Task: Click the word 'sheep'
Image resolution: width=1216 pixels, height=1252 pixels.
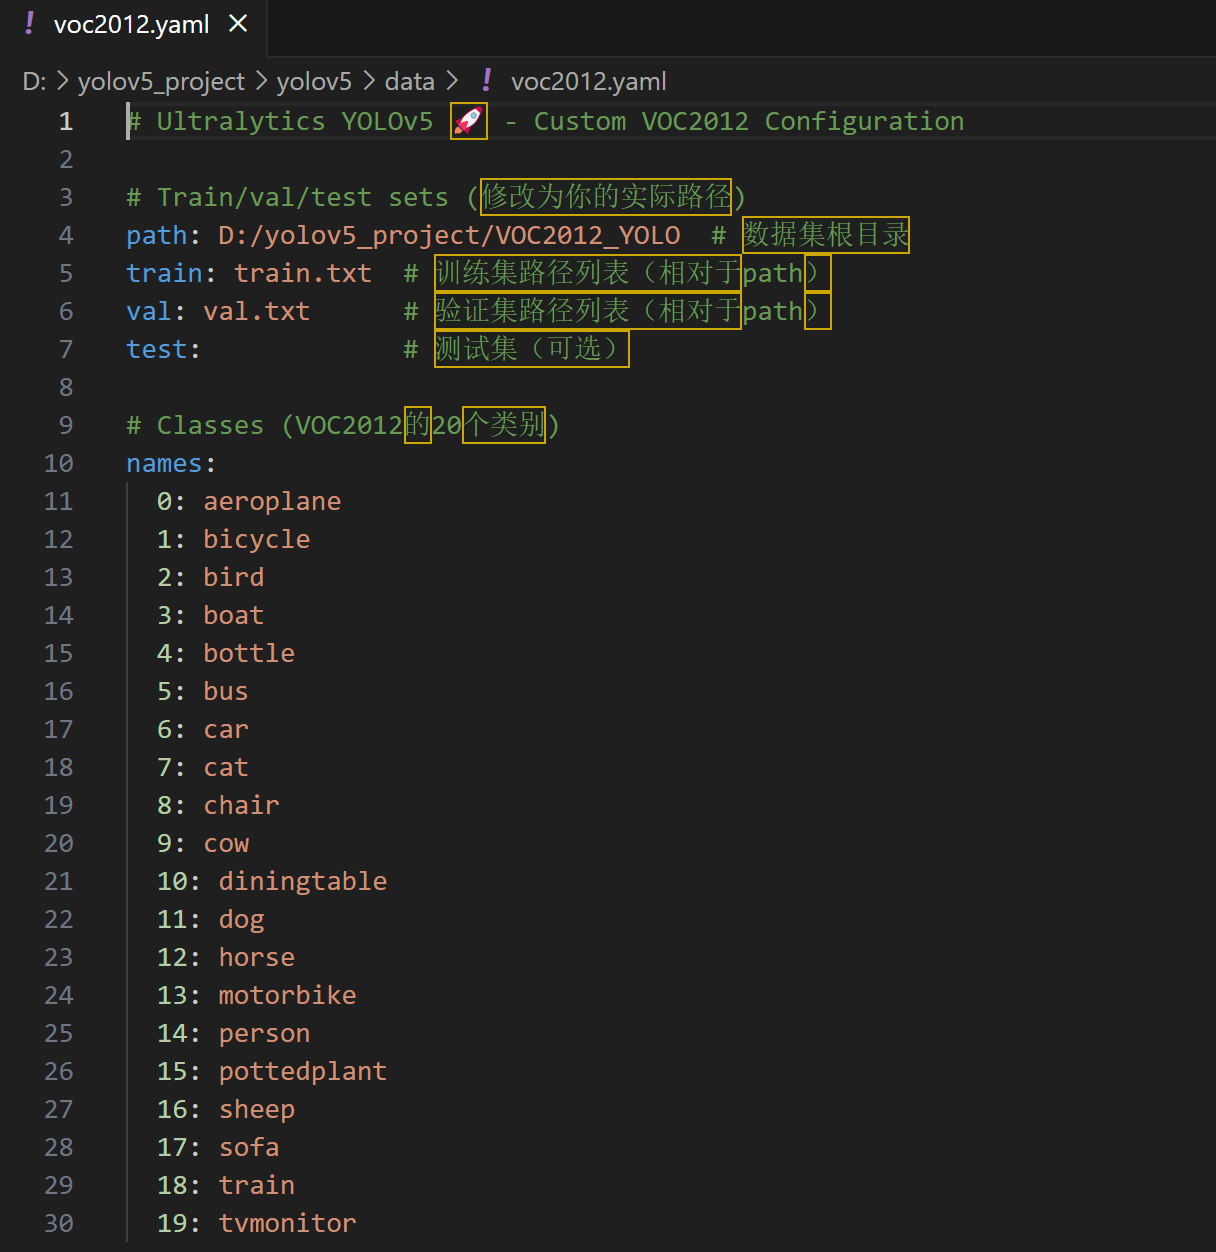Action: tap(256, 1110)
